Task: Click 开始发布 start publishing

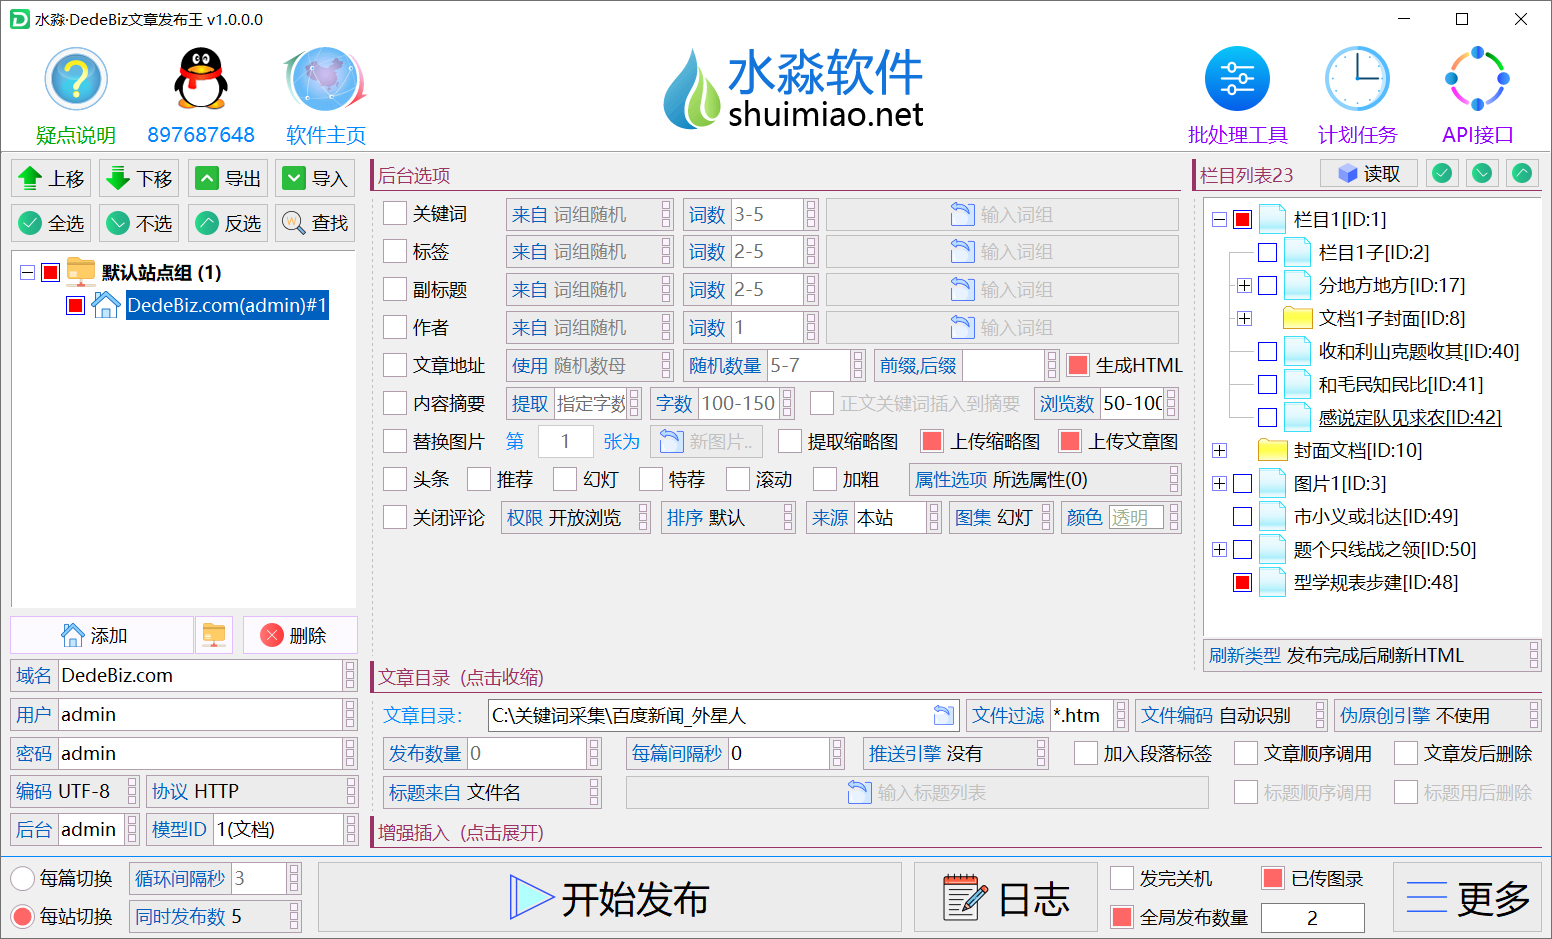Action: pyautogui.click(x=610, y=898)
